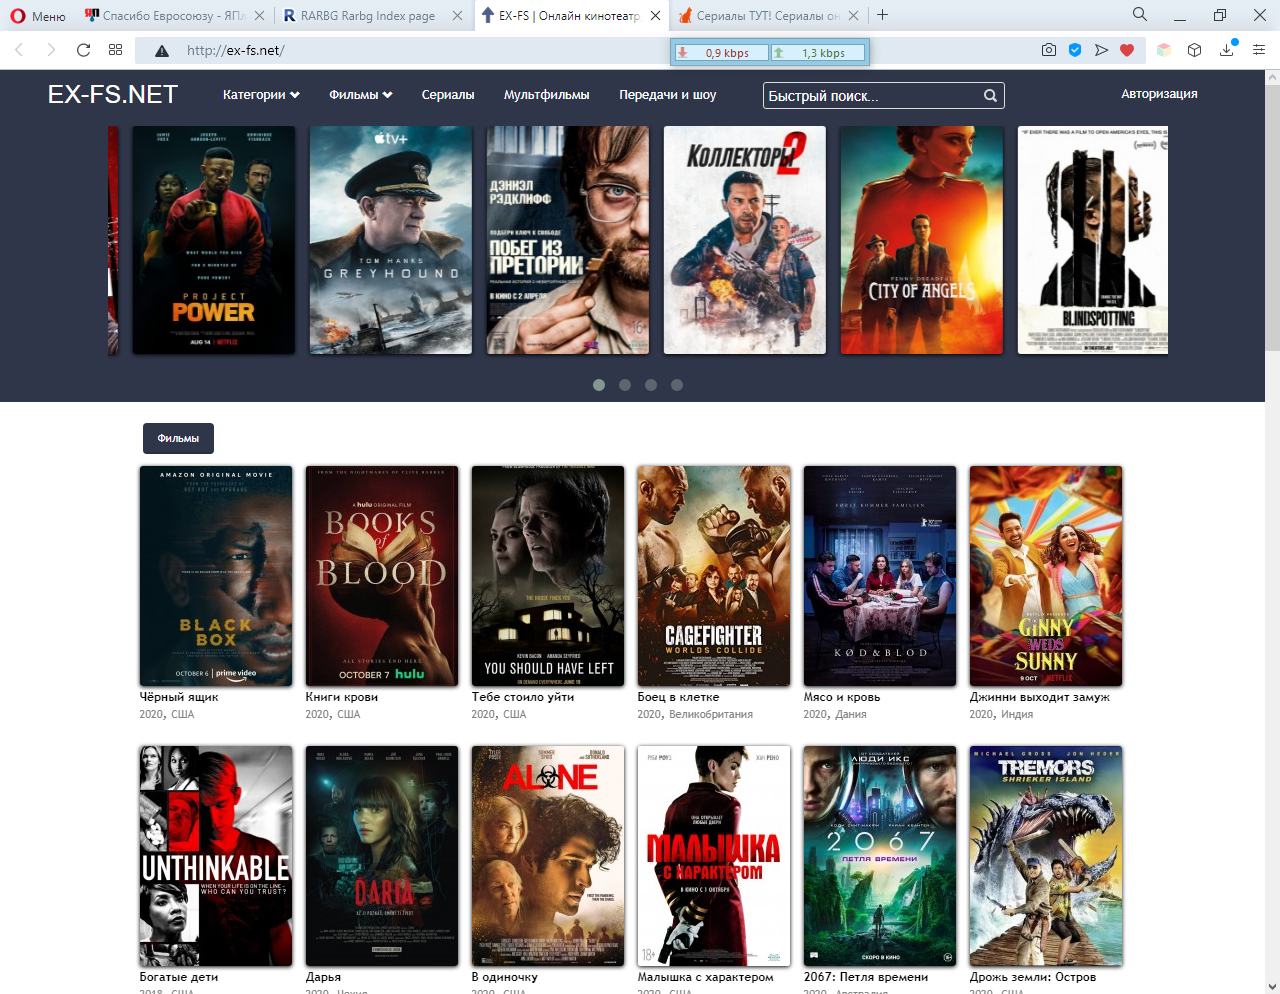Open the Мясо и кровь title link
This screenshot has width=1280, height=994.
point(842,697)
